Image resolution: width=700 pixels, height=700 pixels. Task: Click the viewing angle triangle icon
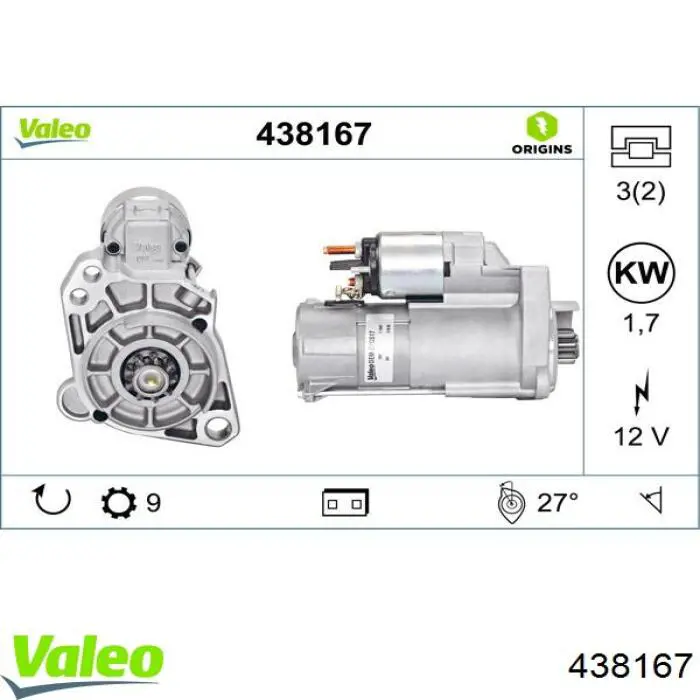tap(652, 501)
